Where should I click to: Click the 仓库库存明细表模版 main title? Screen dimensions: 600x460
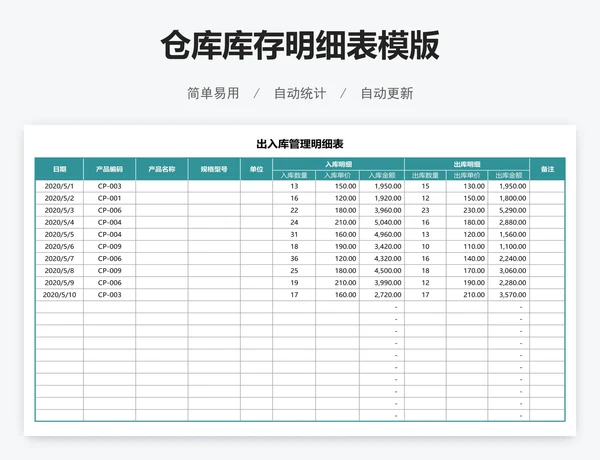[x=300, y=46]
